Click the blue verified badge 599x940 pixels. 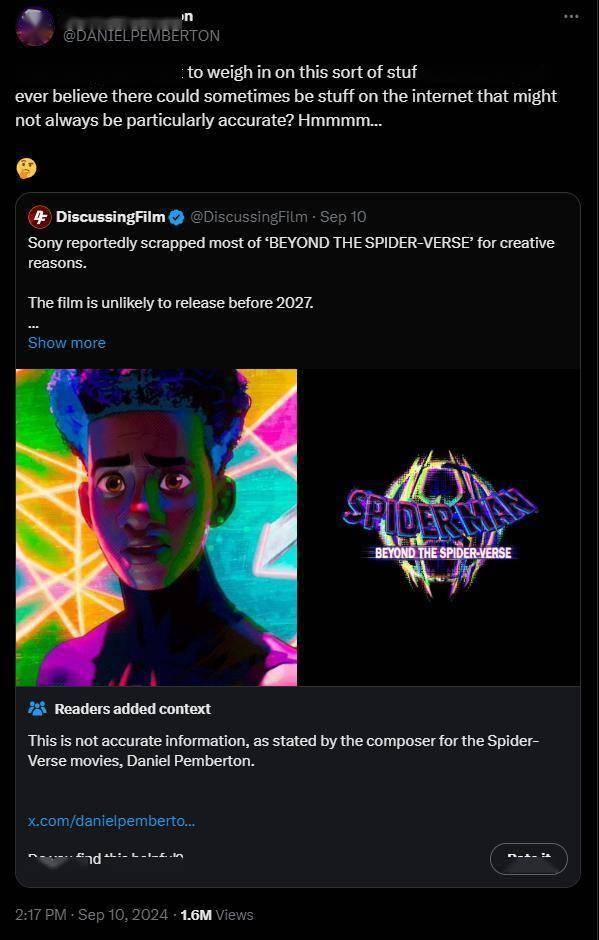(x=176, y=218)
